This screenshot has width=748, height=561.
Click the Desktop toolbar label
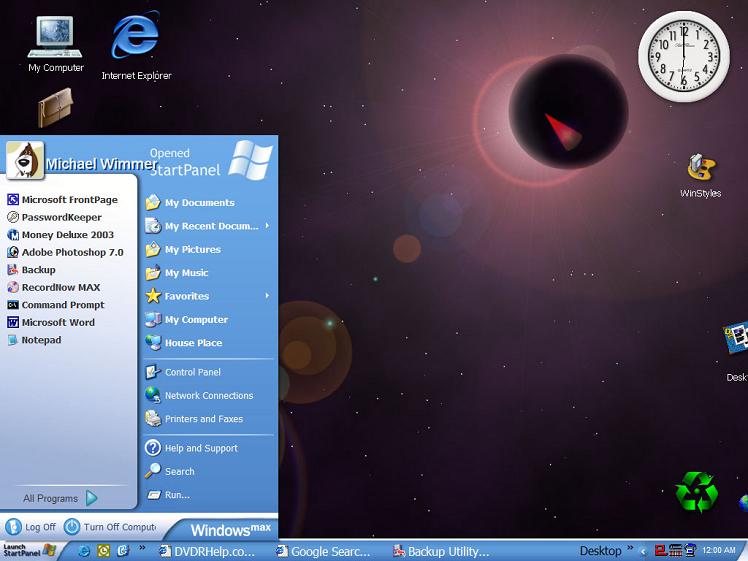(600, 551)
